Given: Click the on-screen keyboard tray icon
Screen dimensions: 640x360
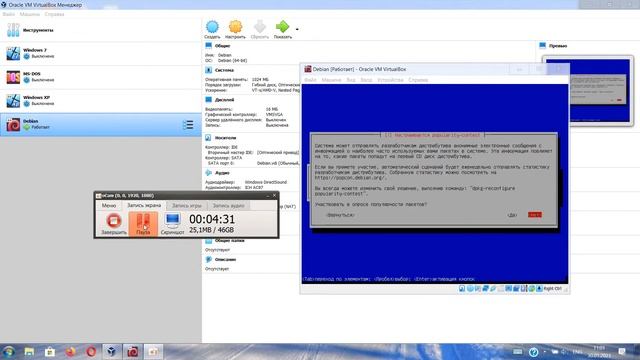Looking at the screenshot, I should [518, 352].
